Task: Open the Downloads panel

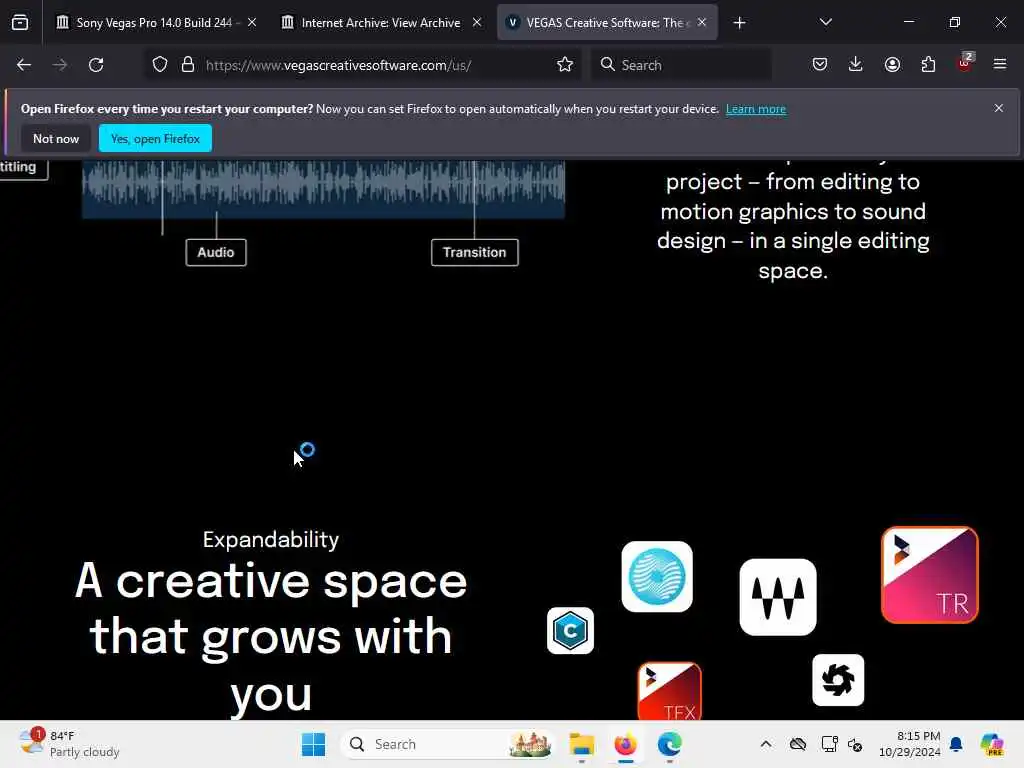Action: click(x=856, y=65)
